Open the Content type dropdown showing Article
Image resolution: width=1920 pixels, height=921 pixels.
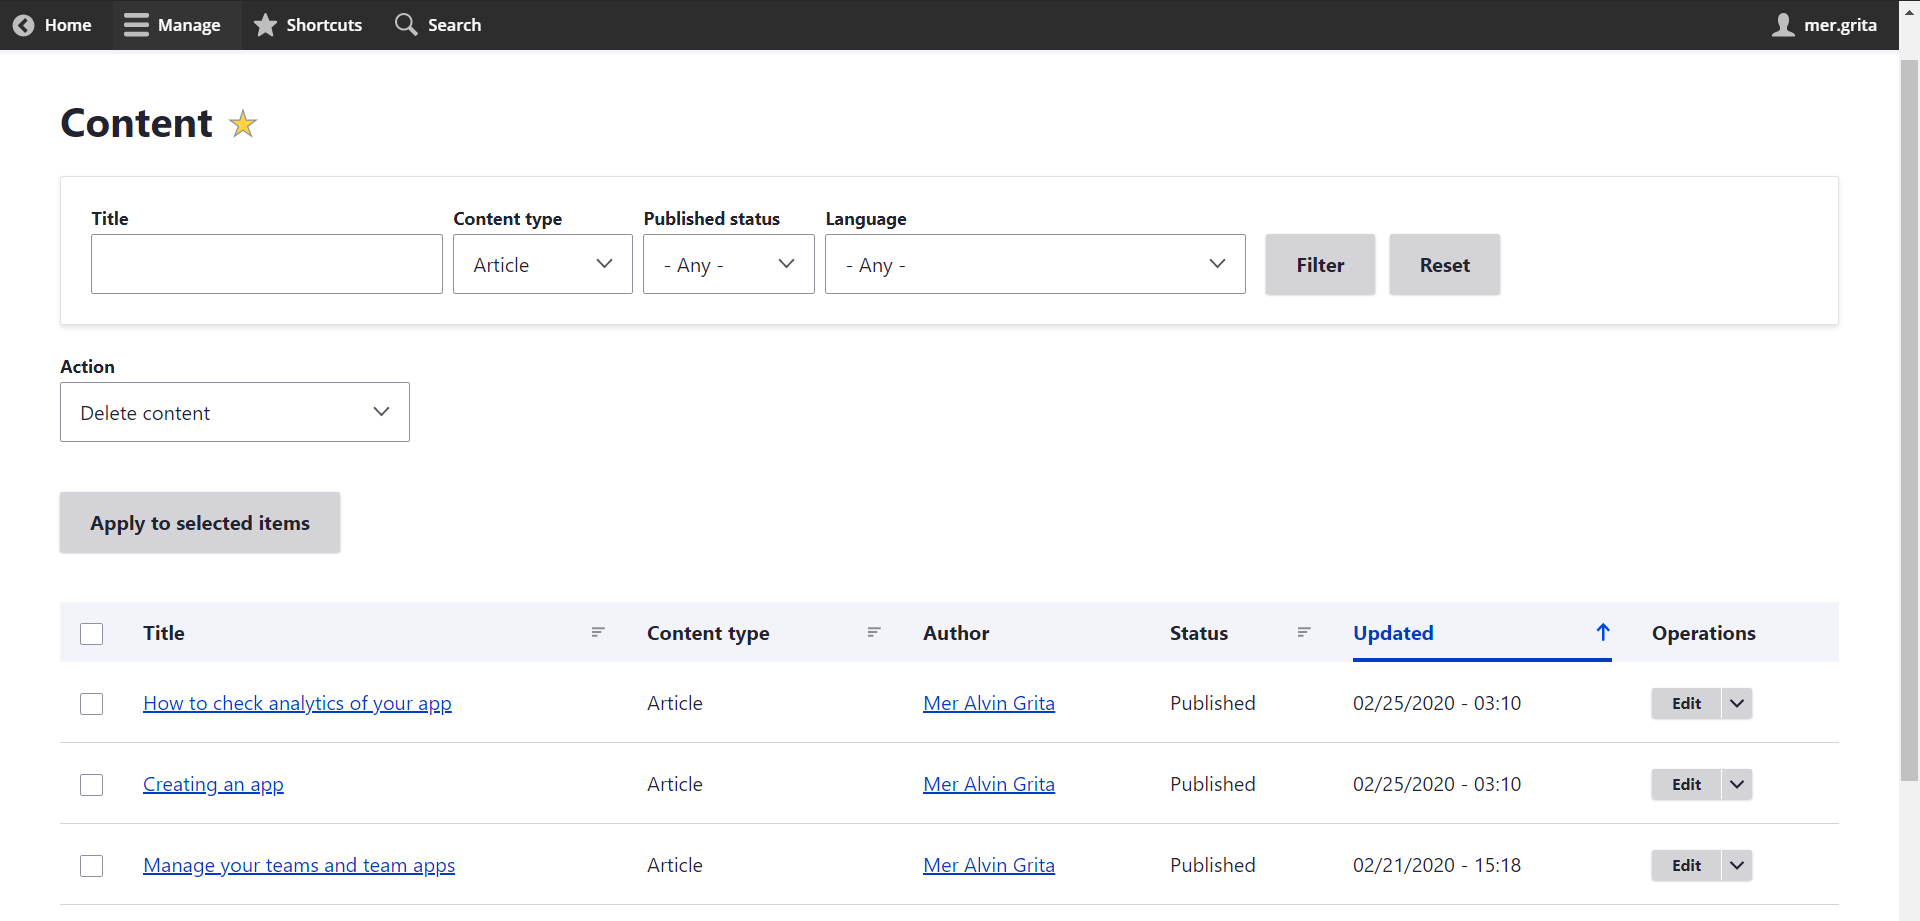point(543,264)
